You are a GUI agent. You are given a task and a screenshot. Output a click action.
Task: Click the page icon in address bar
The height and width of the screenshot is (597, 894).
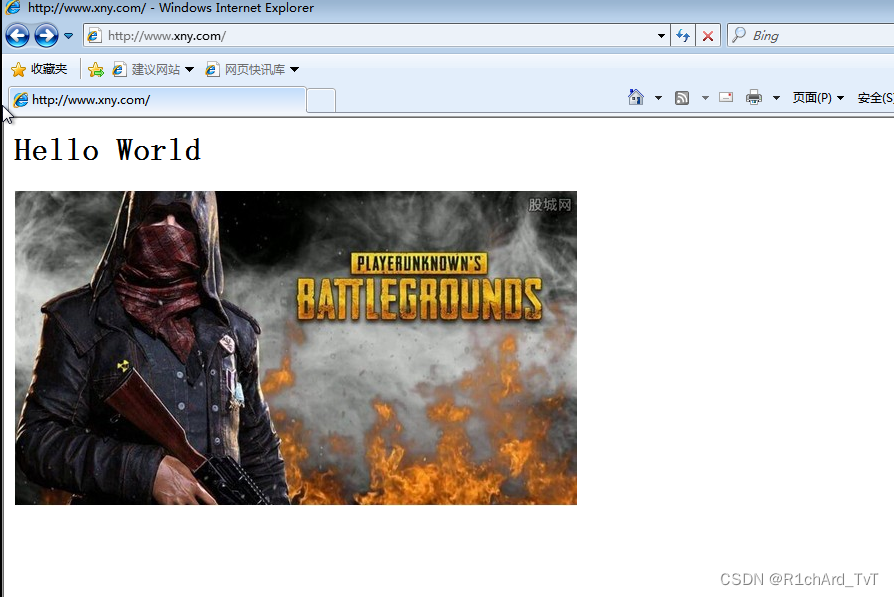point(95,36)
